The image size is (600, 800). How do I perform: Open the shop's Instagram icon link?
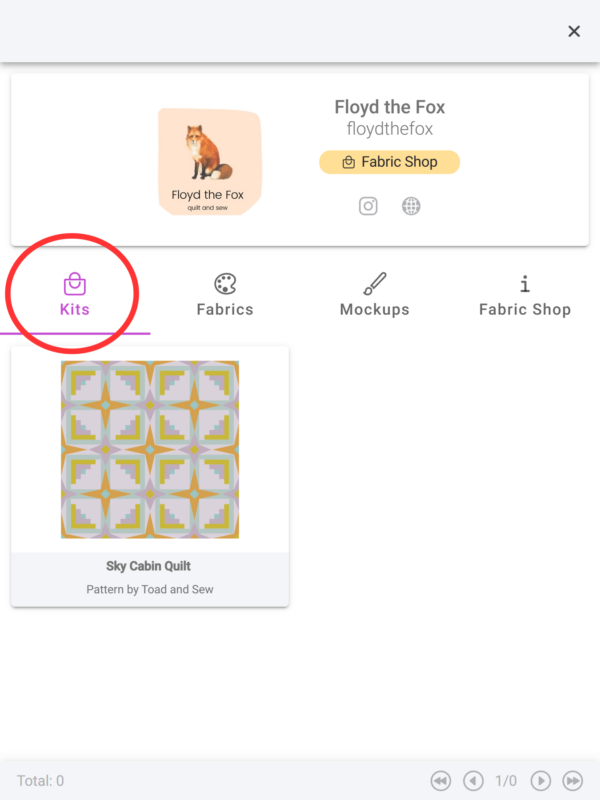[x=368, y=206]
